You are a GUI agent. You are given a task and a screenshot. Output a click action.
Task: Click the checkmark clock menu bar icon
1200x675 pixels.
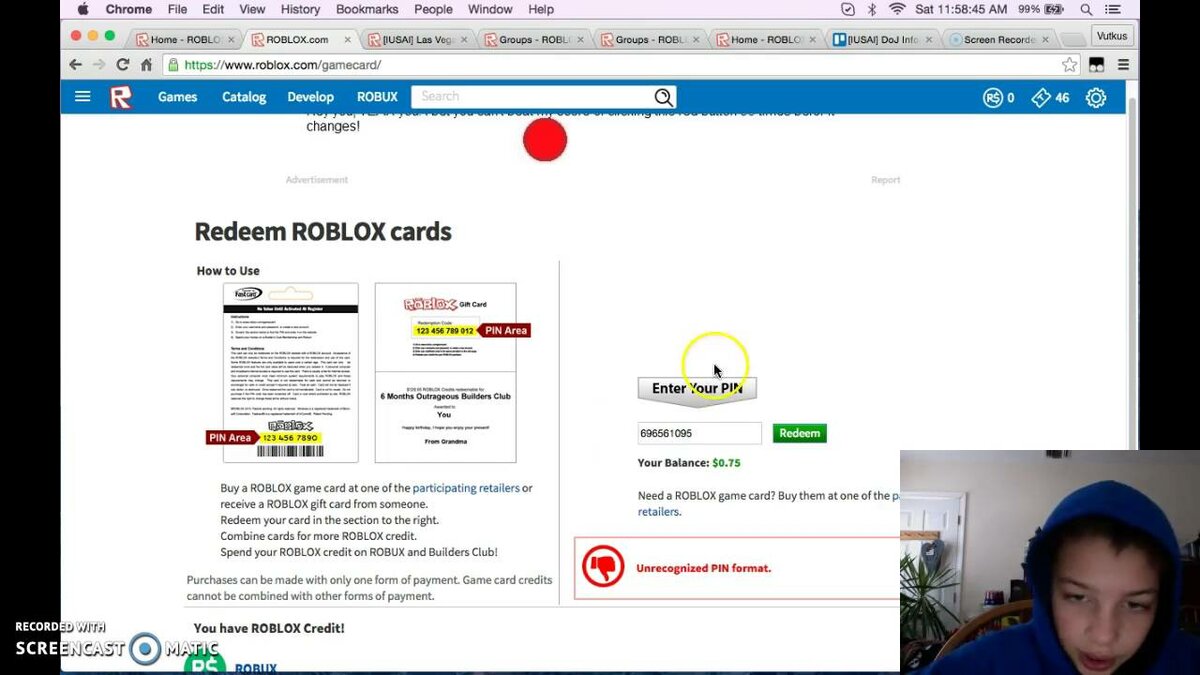click(x=848, y=9)
